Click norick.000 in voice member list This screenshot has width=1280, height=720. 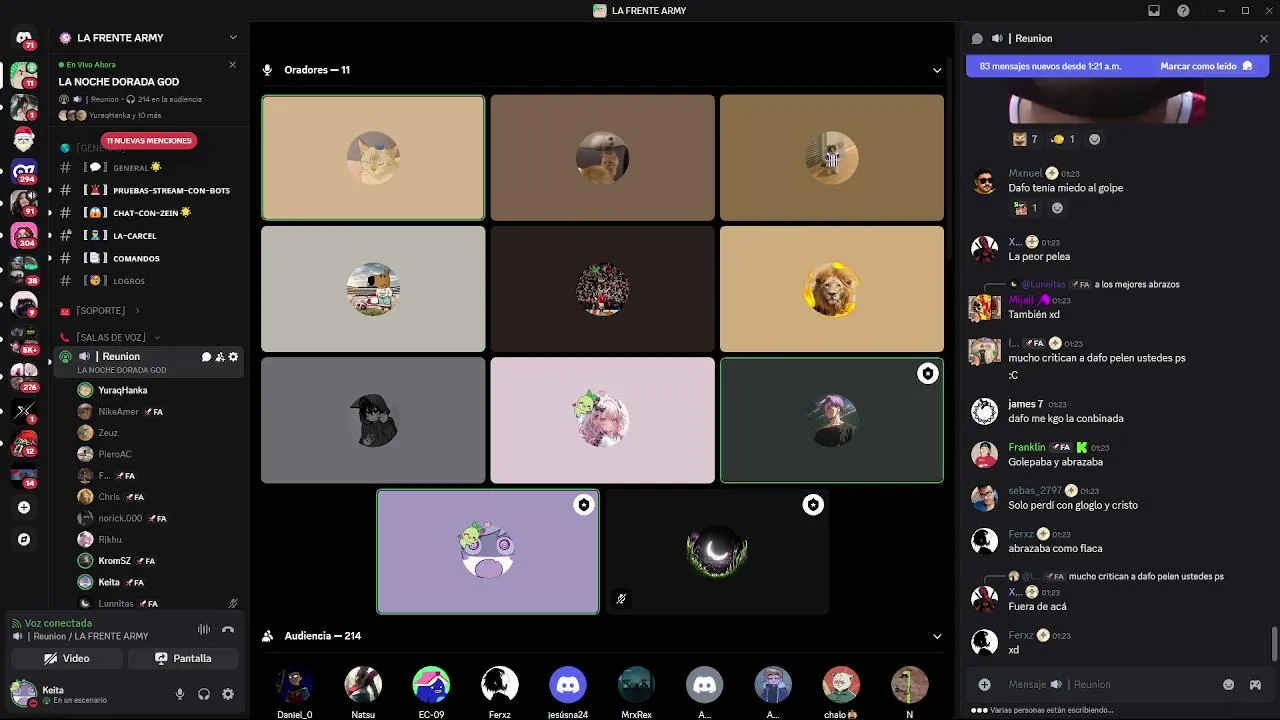(x=120, y=518)
